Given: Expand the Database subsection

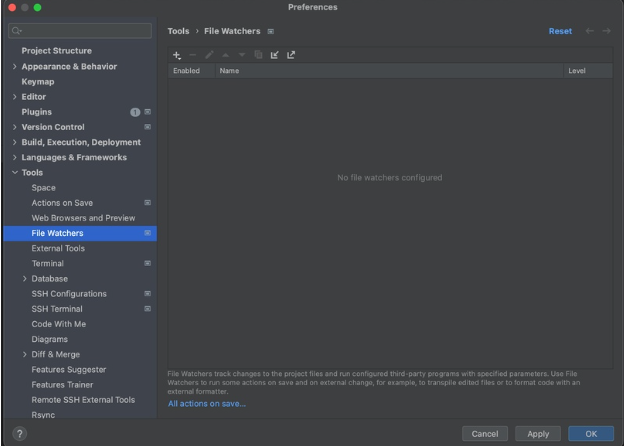Looking at the screenshot, I should 25,278.
